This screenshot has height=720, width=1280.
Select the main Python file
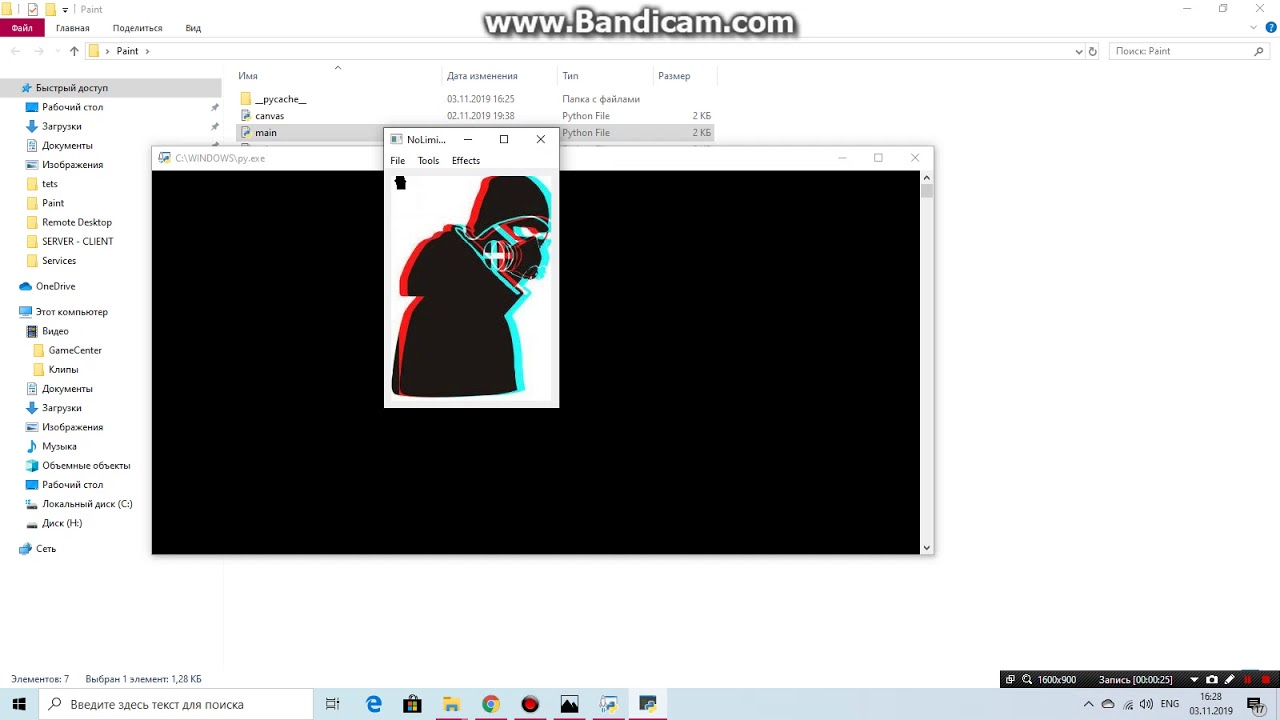pyautogui.click(x=266, y=133)
